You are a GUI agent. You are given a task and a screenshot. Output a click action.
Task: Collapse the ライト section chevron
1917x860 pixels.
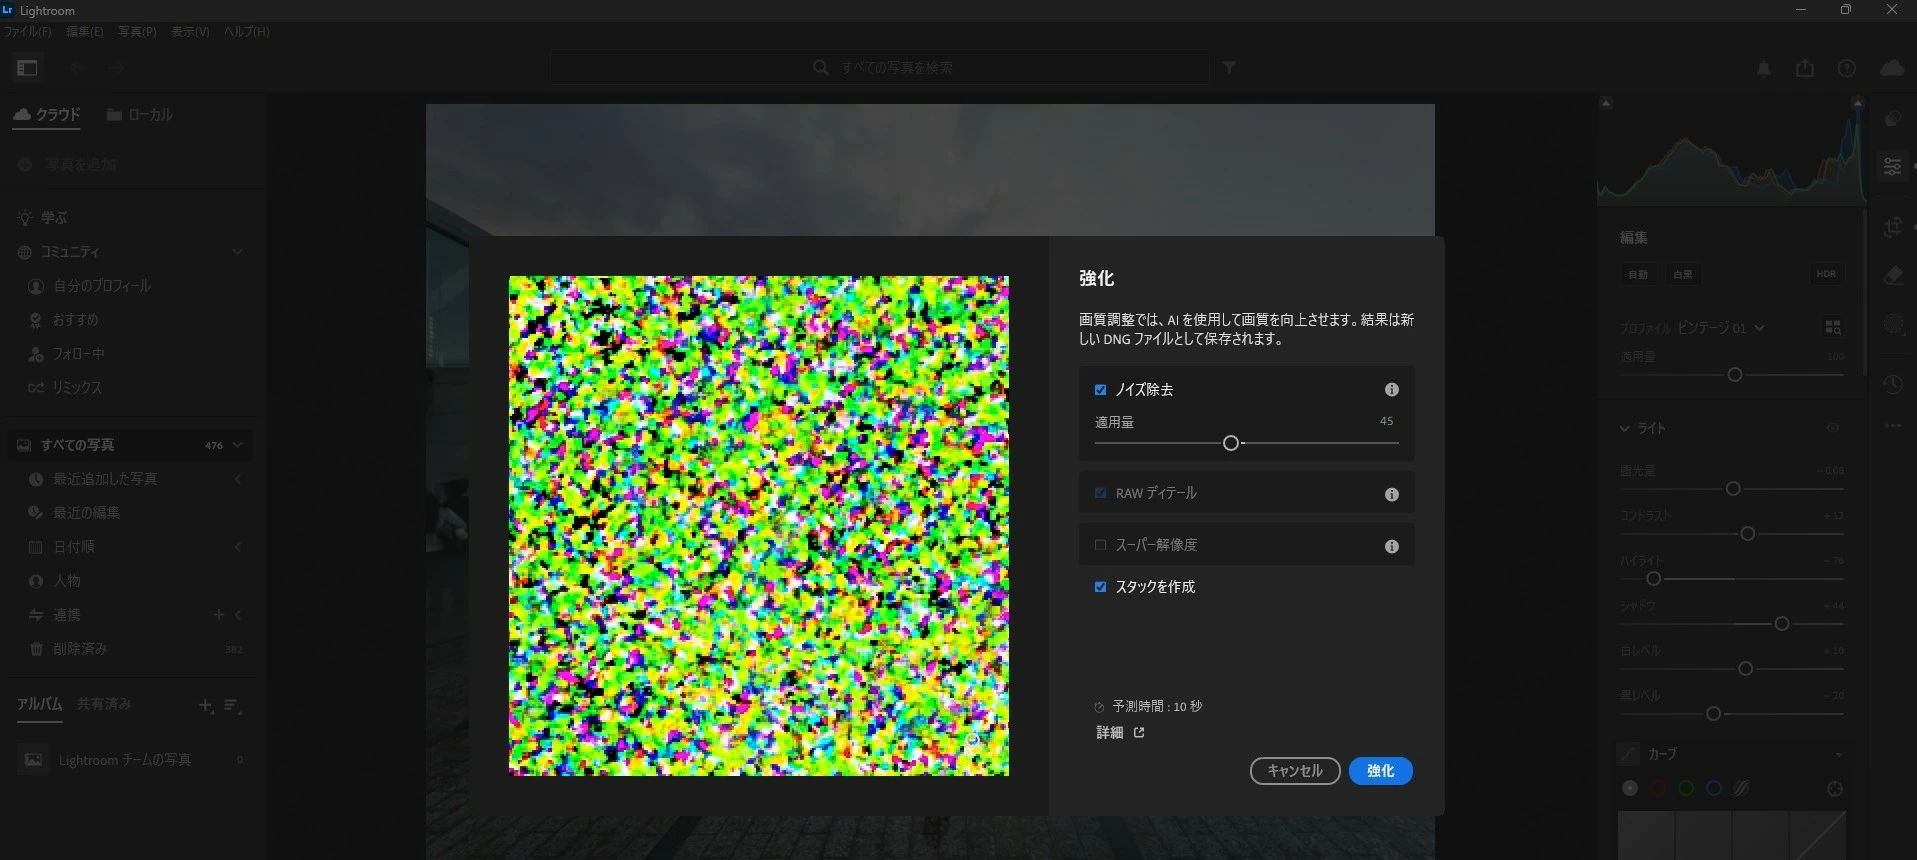tap(1625, 429)
